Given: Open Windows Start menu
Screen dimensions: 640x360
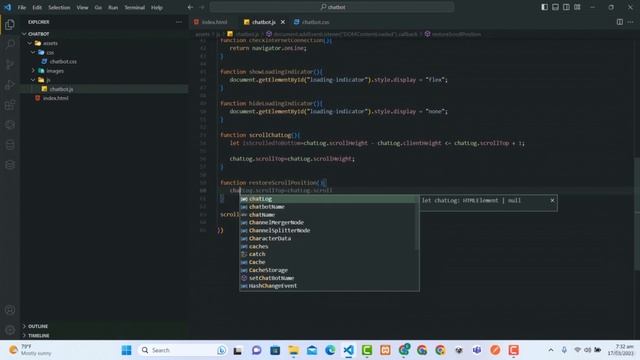Looking at the screenshot, I should [127, 350].
